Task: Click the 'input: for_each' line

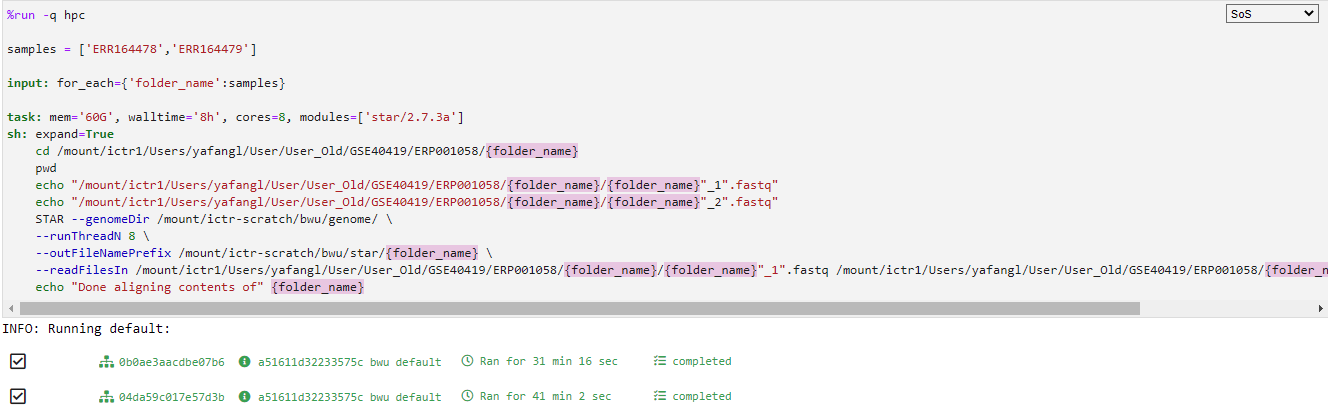Action: pyautogui.click(x=146, y=83)
